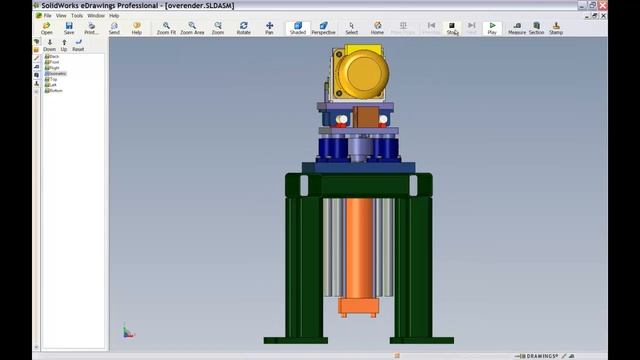Open the File menu

(47, 16)
